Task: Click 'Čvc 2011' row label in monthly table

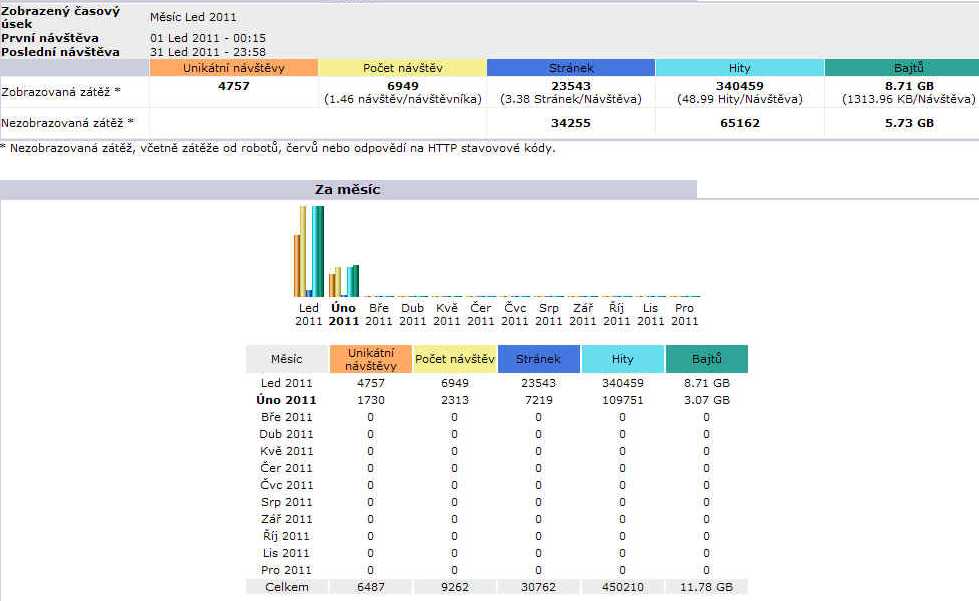Action: point(286,485)
